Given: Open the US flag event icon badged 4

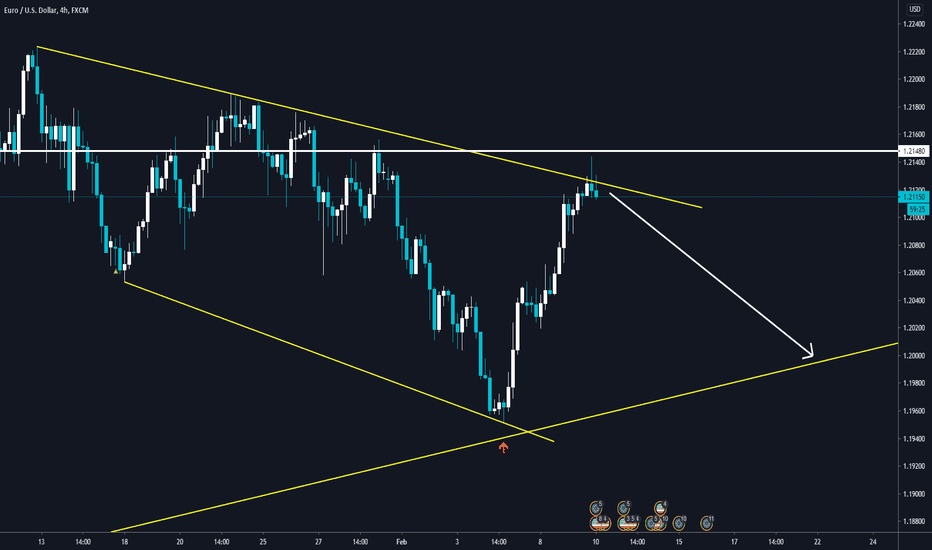Looking at the screenshot, I should 660,508.
